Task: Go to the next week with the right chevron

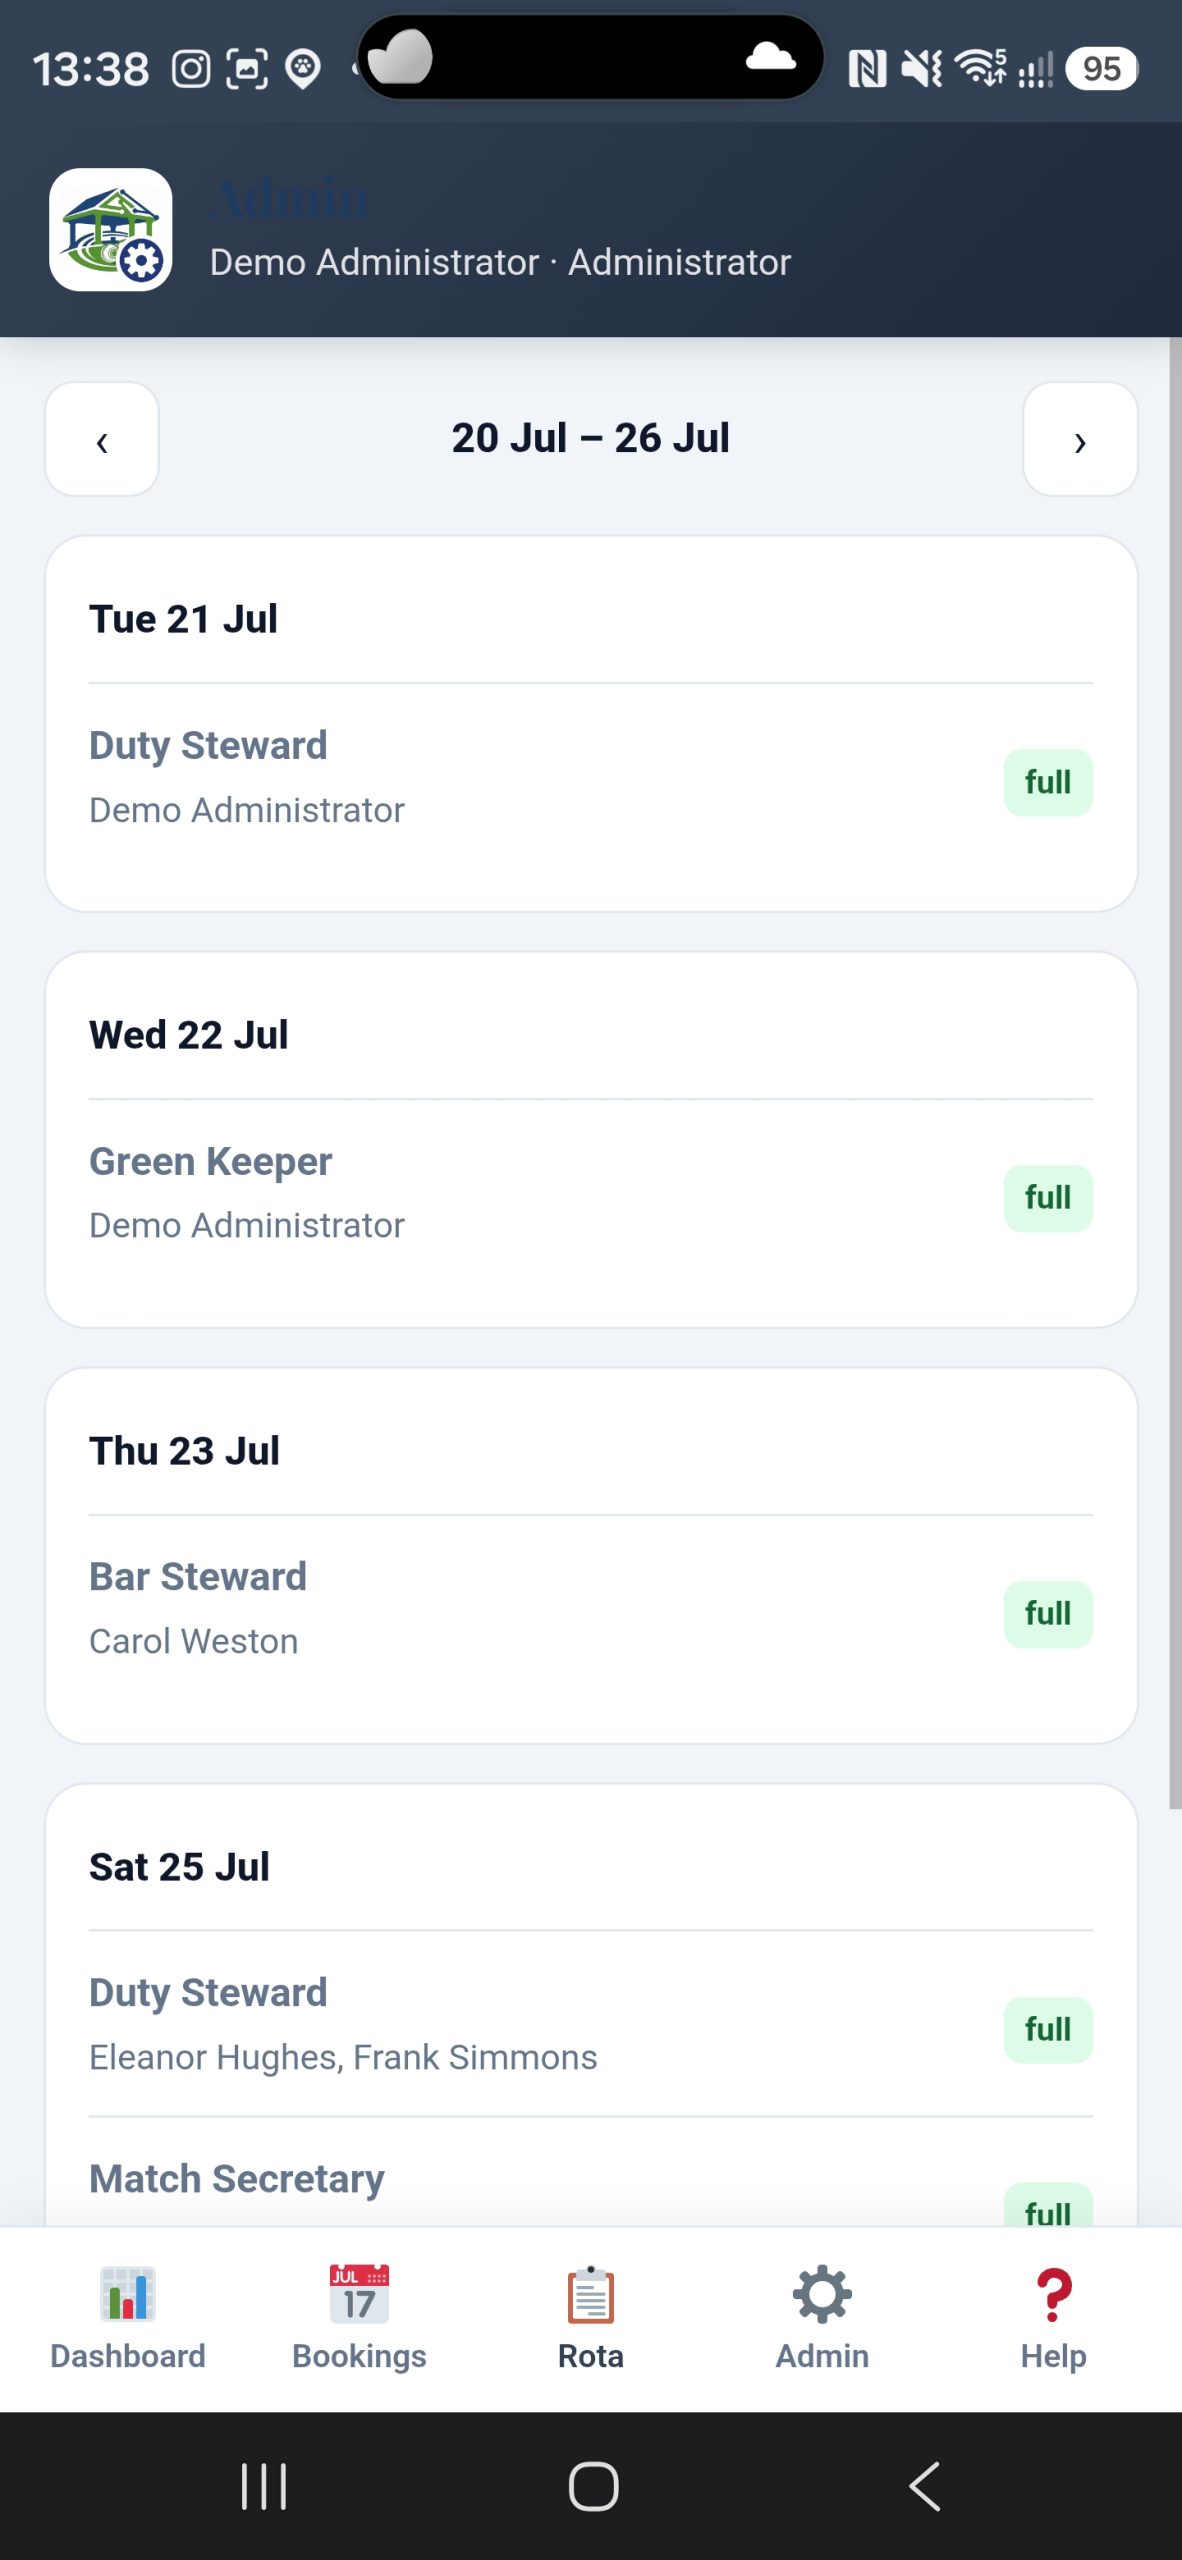Action: pyautogui.click(x=1080, y=439)
